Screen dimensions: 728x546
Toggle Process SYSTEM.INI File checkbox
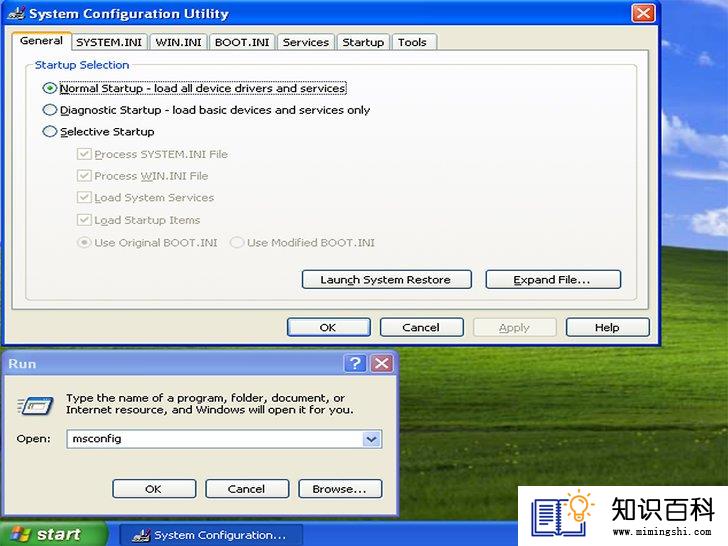click(x=84, y=154)
